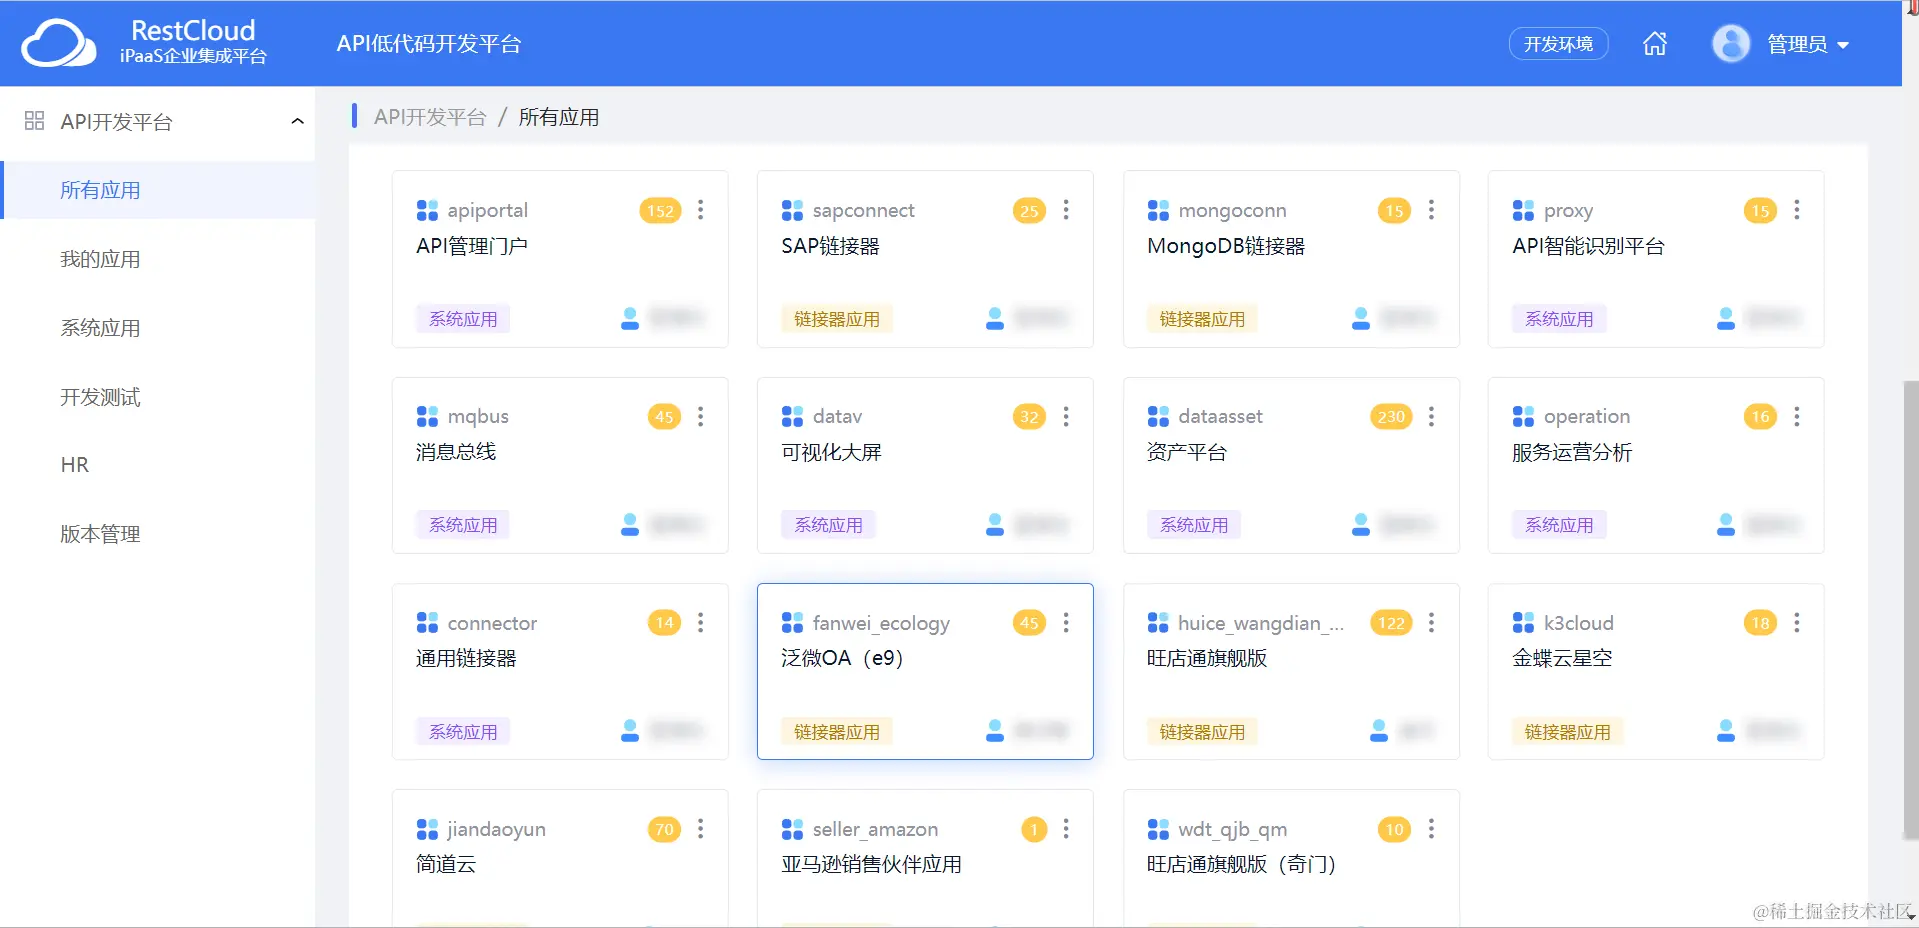Open more options for jiandaoyun card
1919x928 pixels.
(701, 829)
